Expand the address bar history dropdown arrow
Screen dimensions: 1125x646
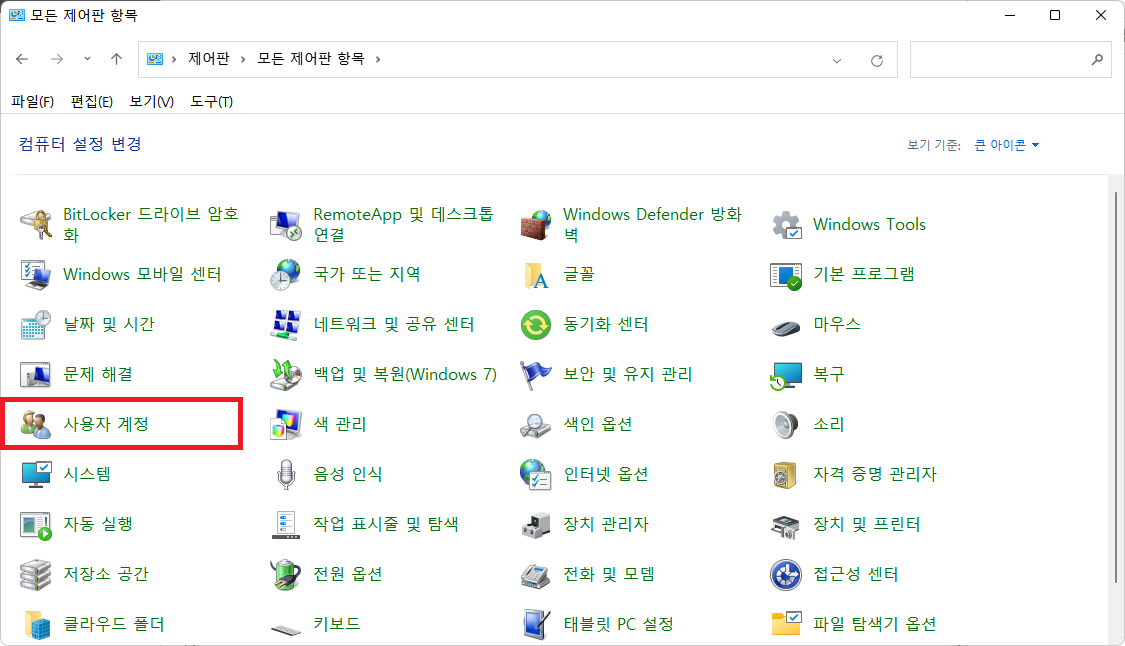(x=837, y=60)
